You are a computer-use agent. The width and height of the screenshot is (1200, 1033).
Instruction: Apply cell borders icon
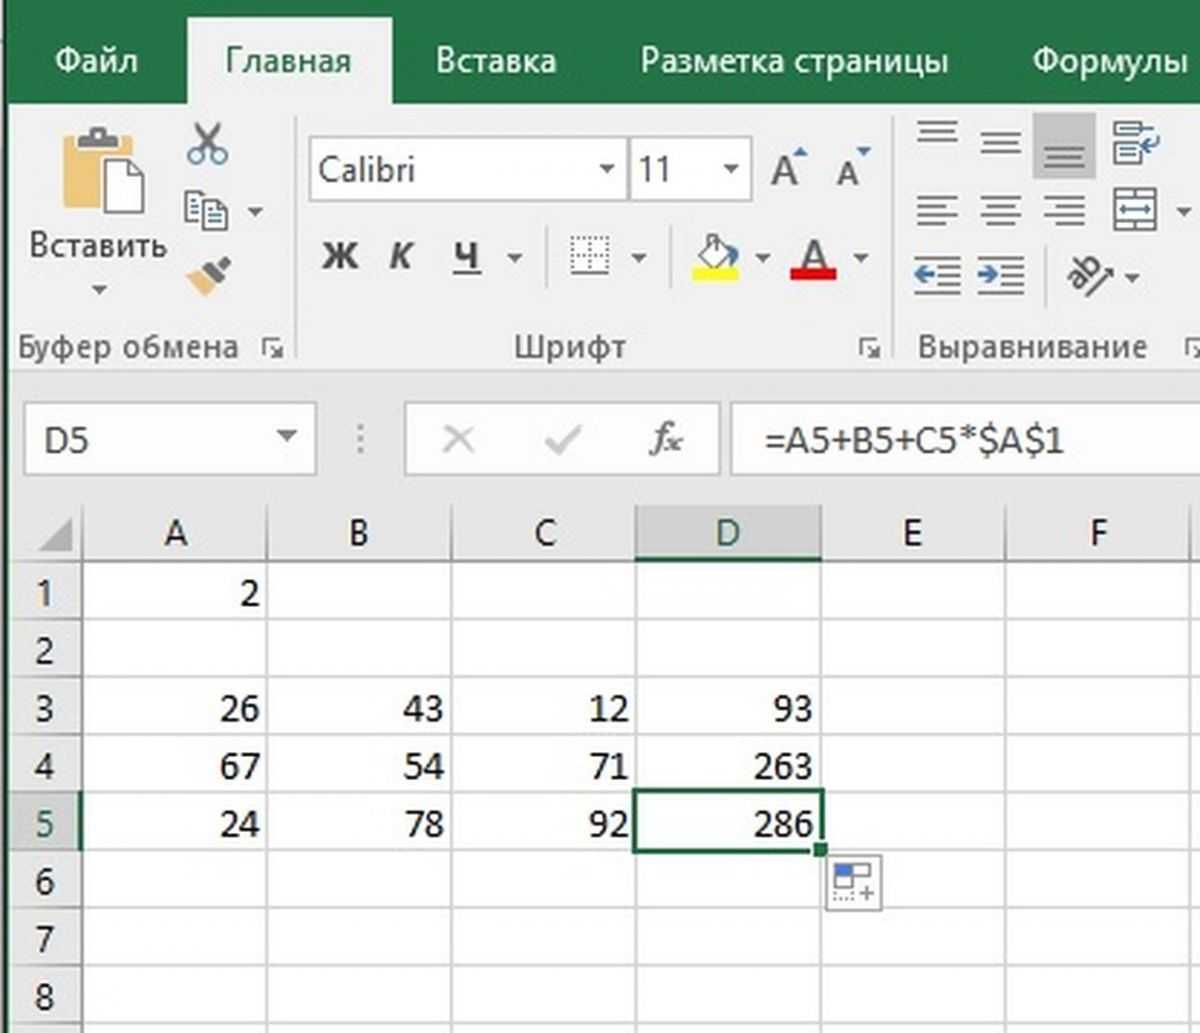coord(590,256)
